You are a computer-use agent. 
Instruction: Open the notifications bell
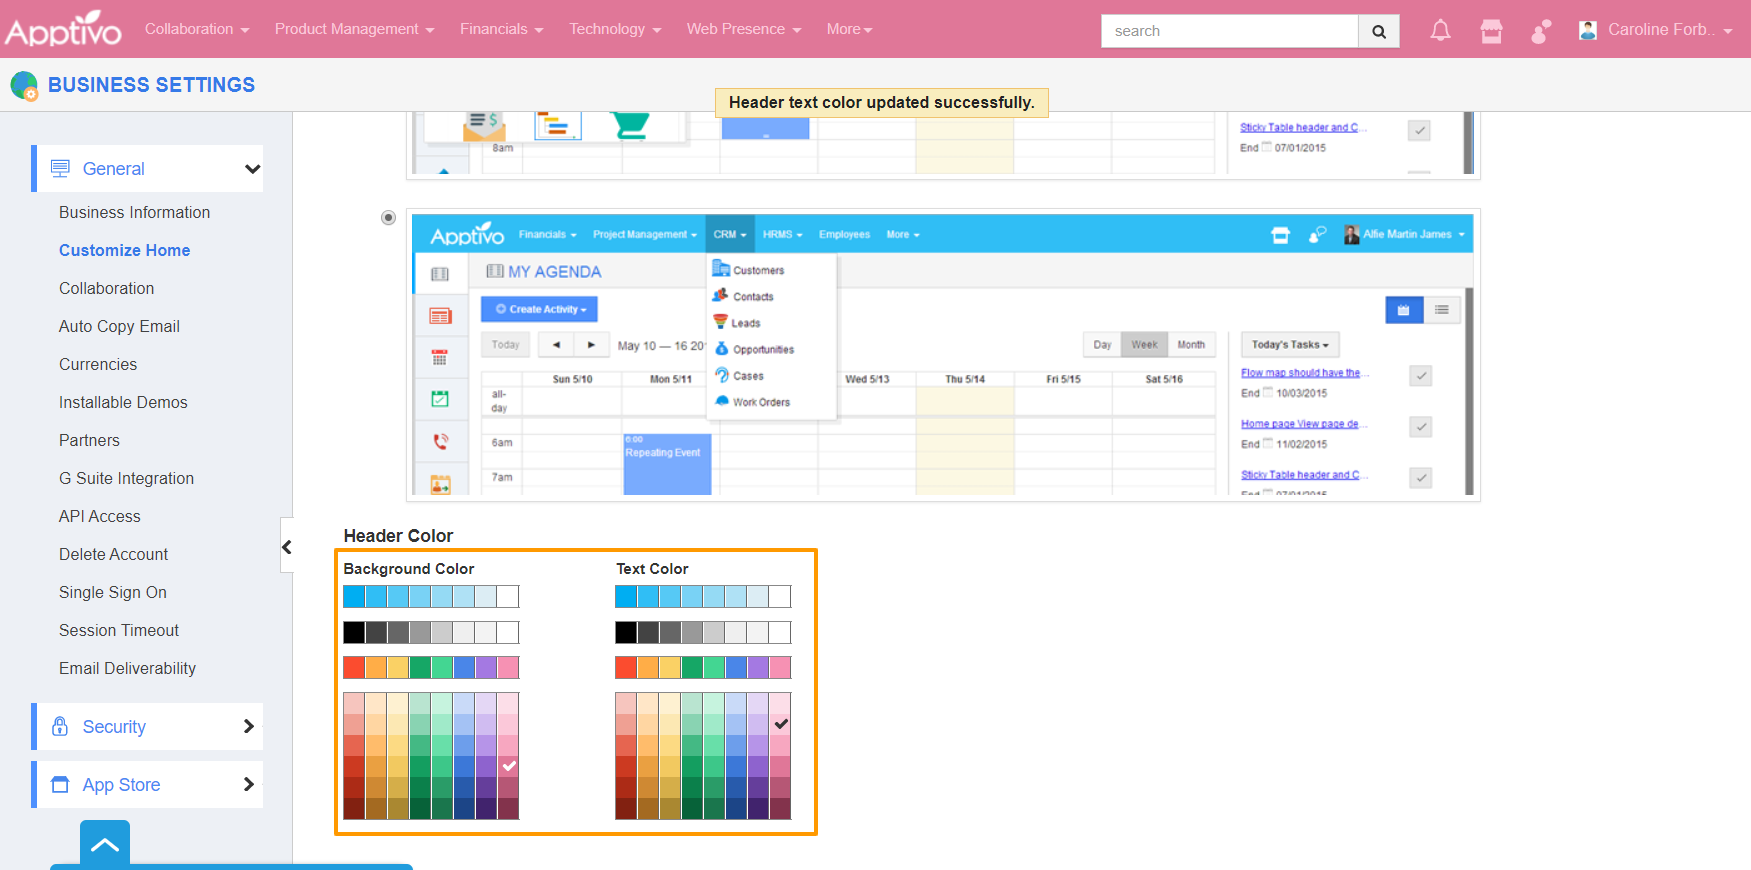pos(1440,31)
